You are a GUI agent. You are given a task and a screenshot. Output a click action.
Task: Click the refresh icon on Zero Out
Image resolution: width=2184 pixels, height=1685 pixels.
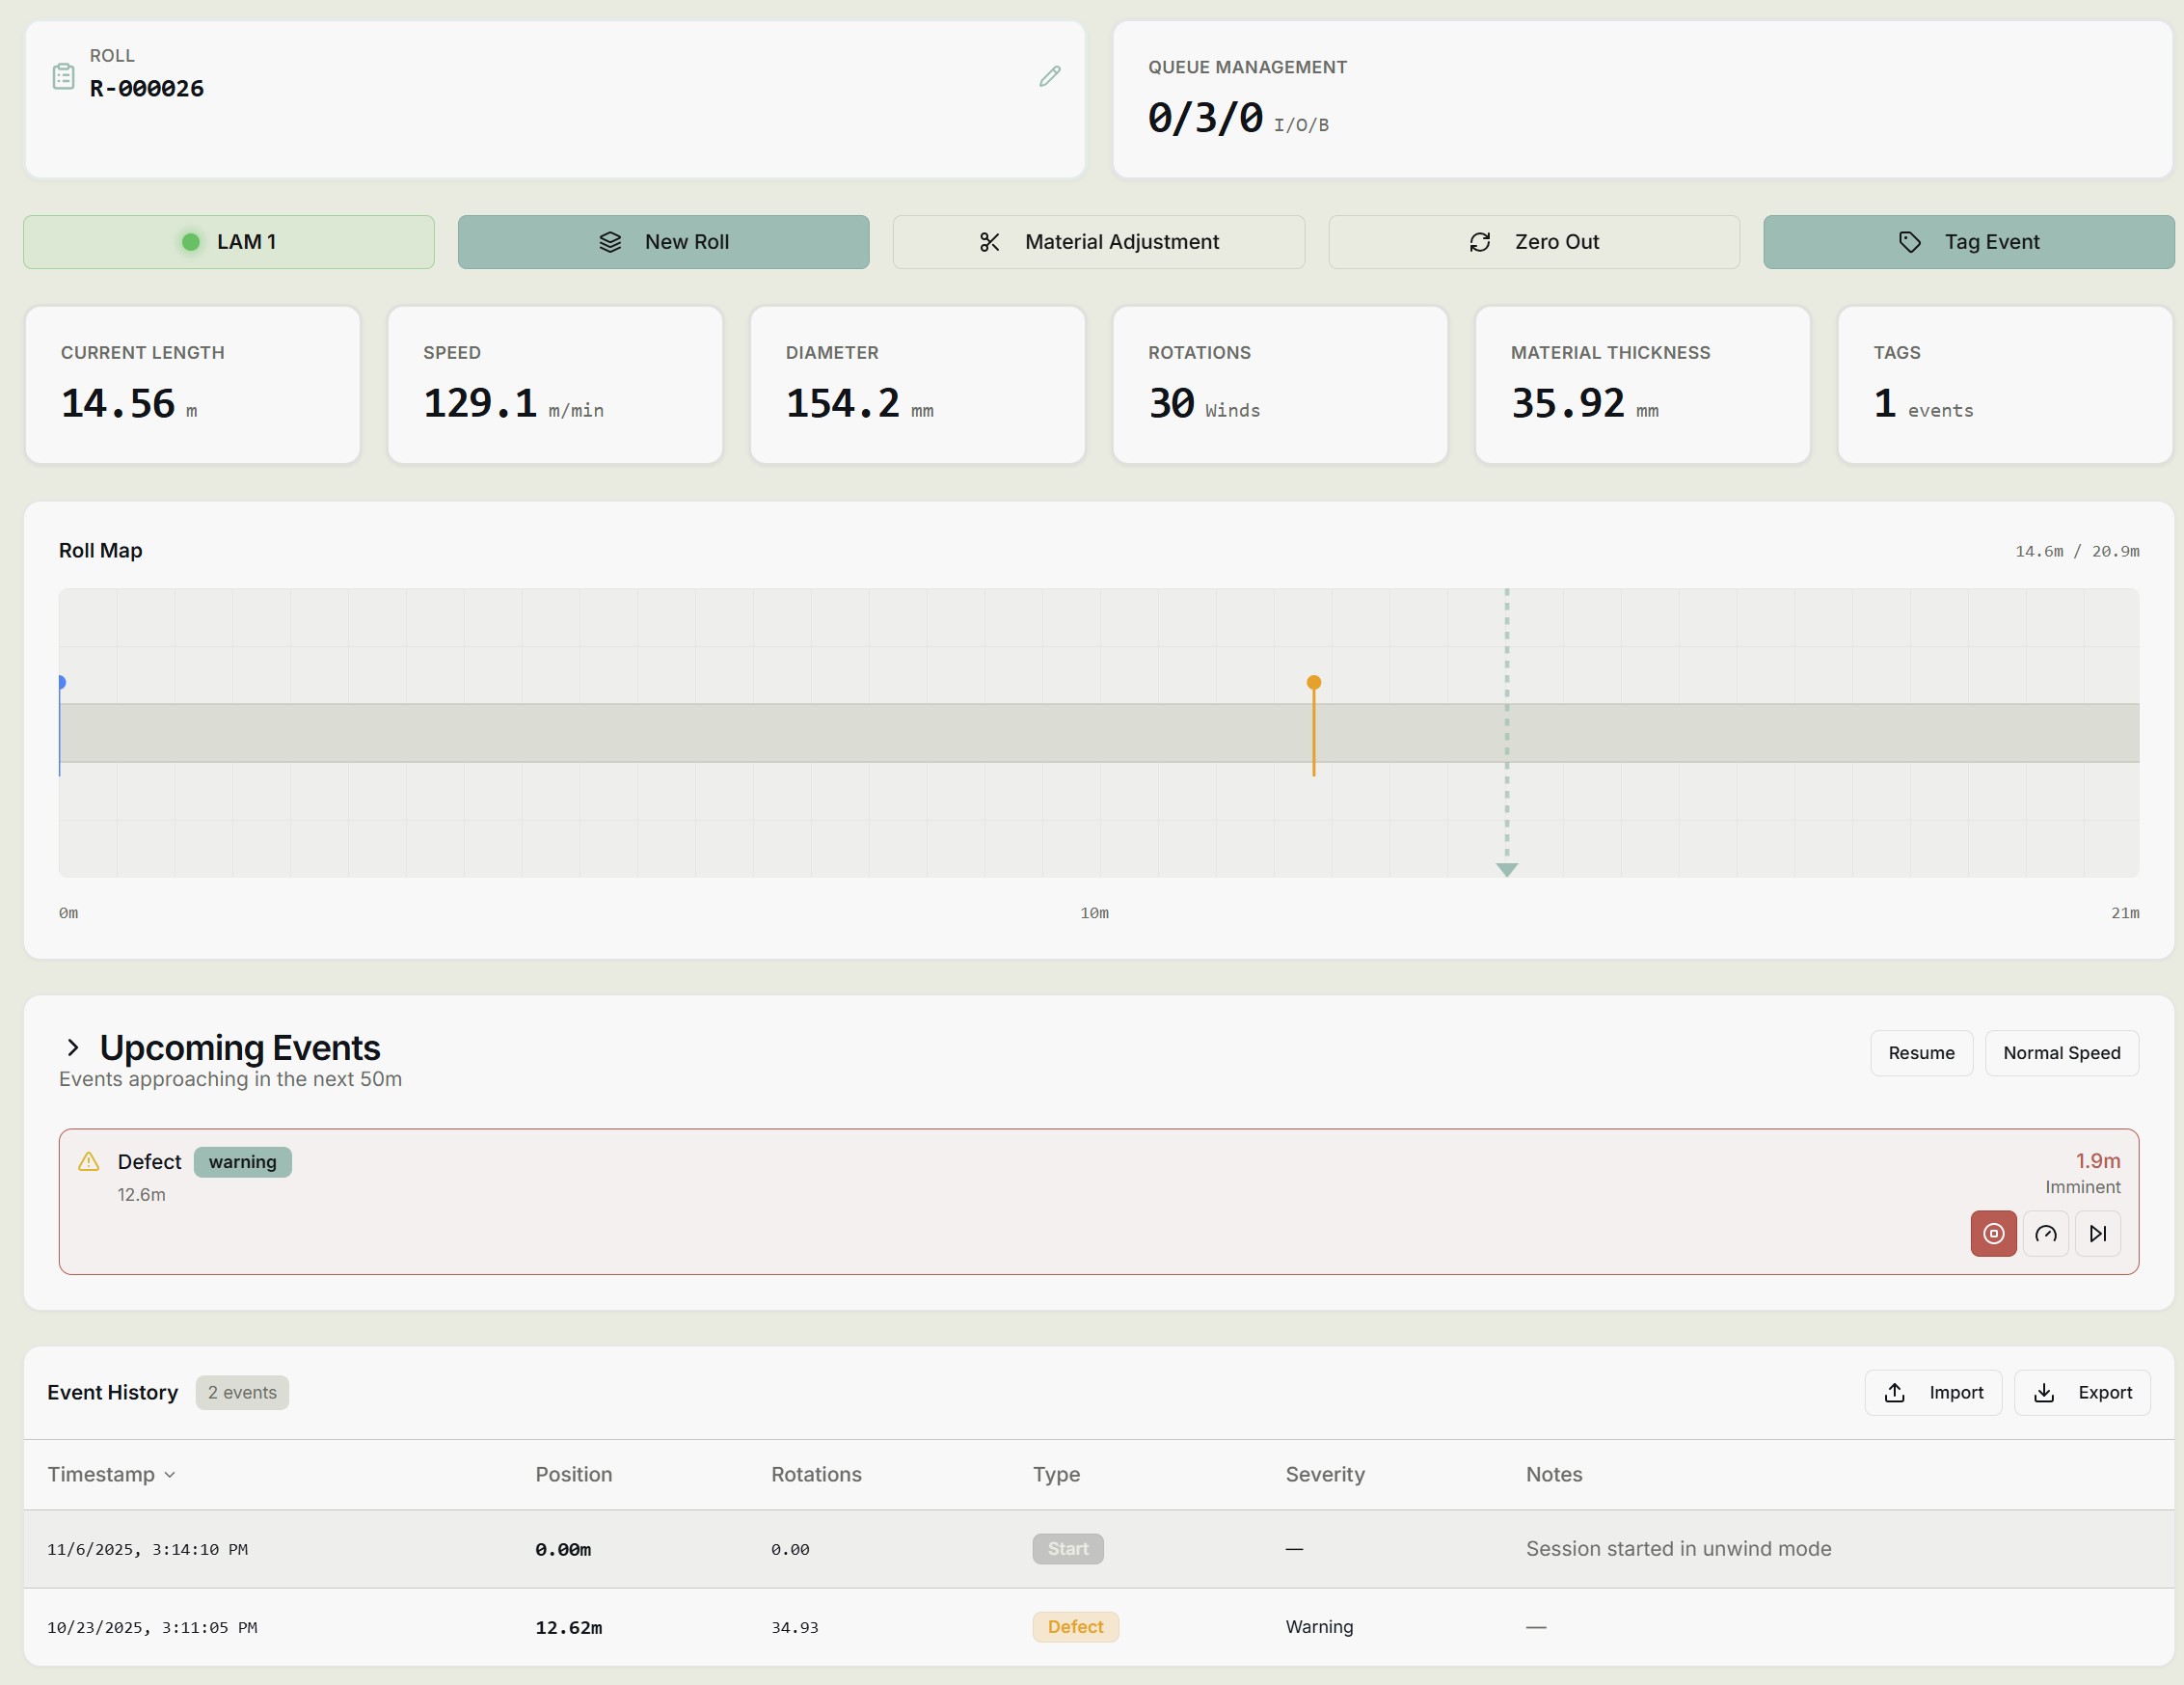1480,242
